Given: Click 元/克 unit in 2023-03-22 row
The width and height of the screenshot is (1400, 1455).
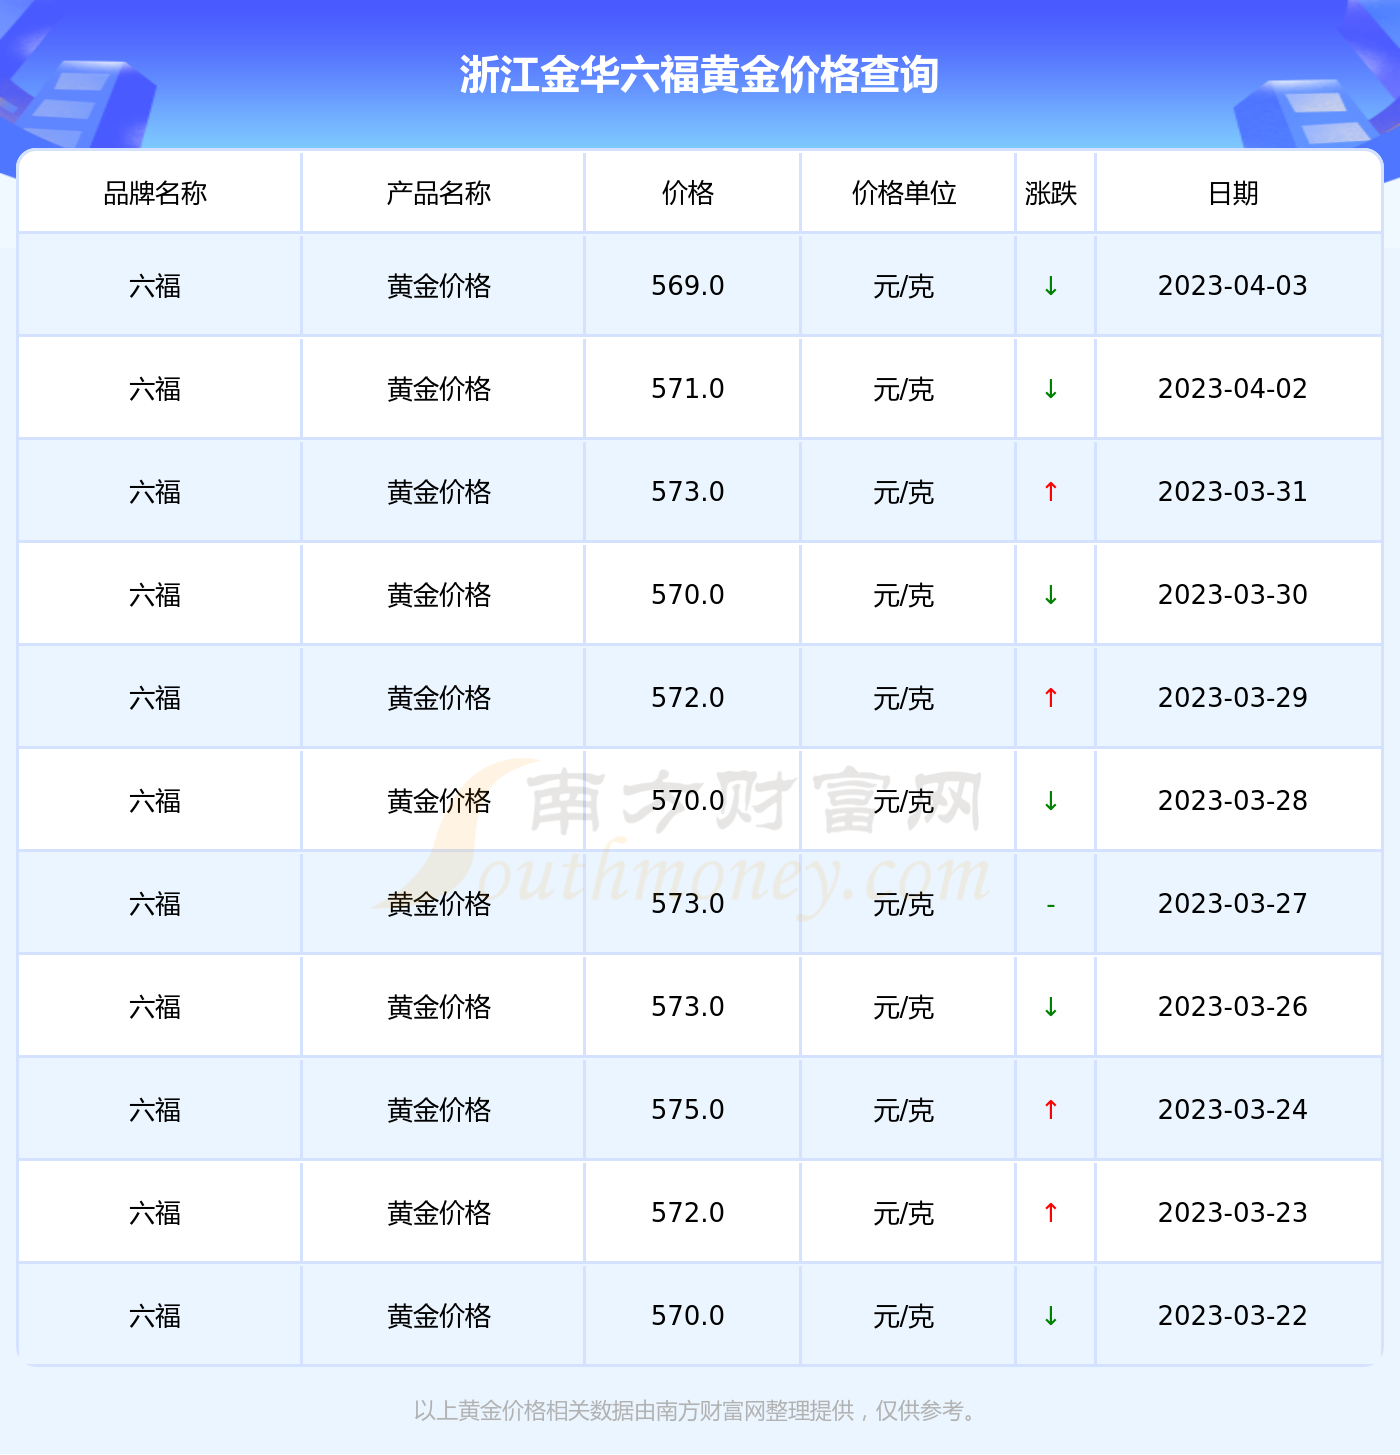Looking at the screenshot, I should [904, 1317].
